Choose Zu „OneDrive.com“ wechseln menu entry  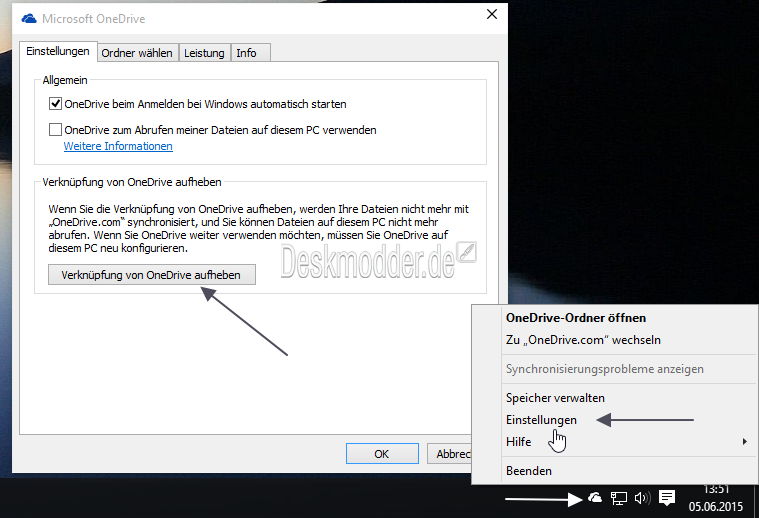[x=615, y=340]
